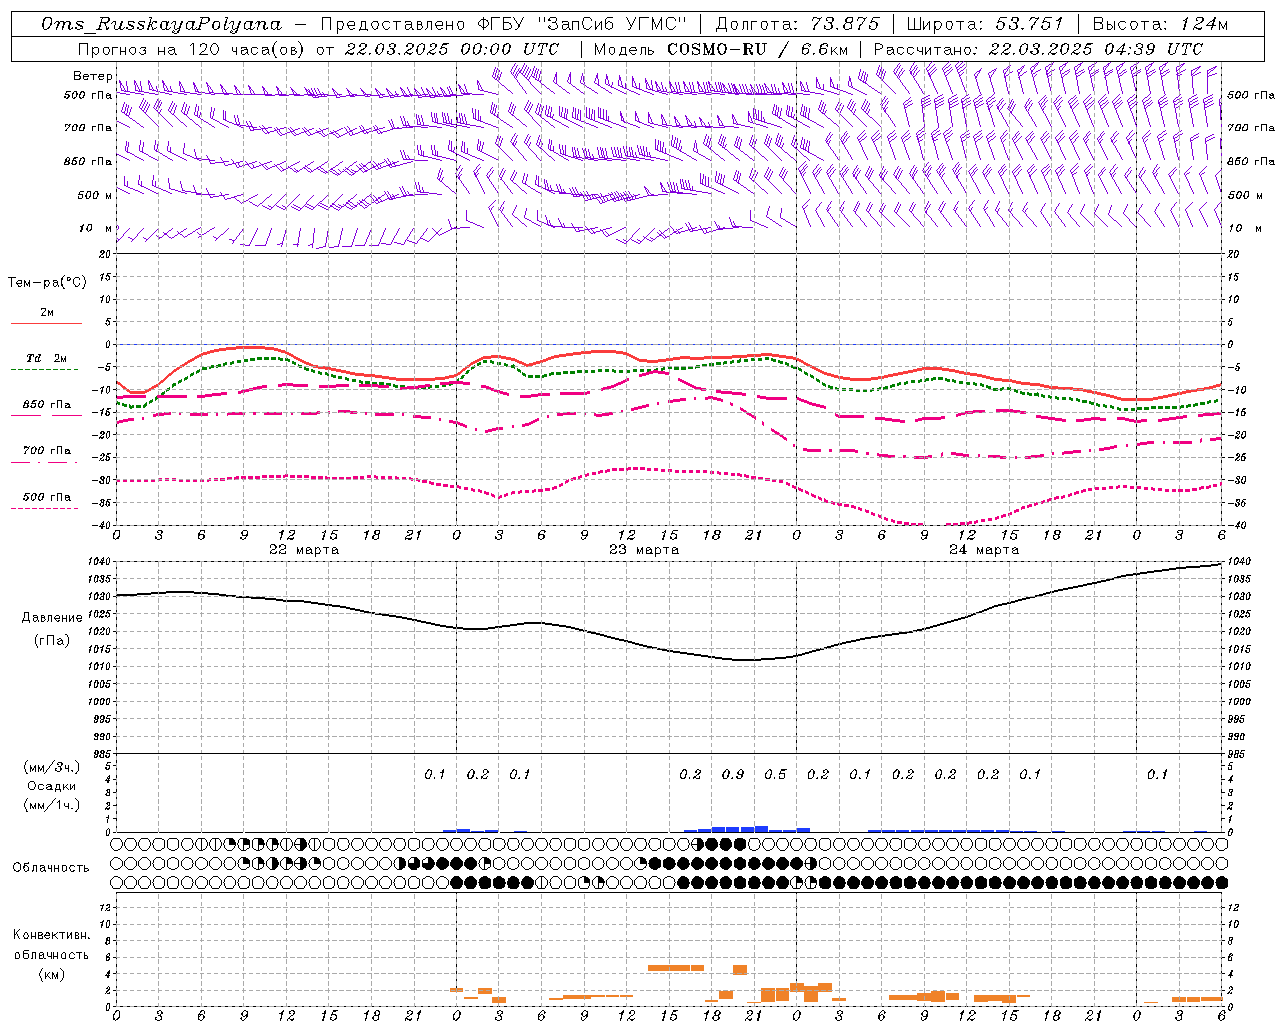Click the Долгота 73.875 longitude field
This screenshot has width=1280, height=1024.
(797, 24)
